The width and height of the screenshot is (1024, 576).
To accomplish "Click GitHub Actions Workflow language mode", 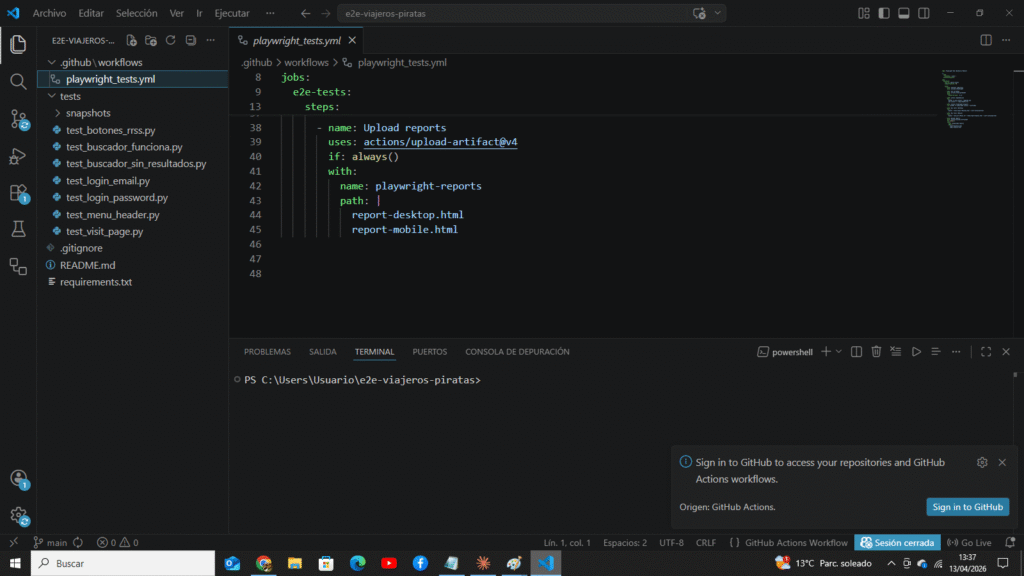I will pos(796,543).
